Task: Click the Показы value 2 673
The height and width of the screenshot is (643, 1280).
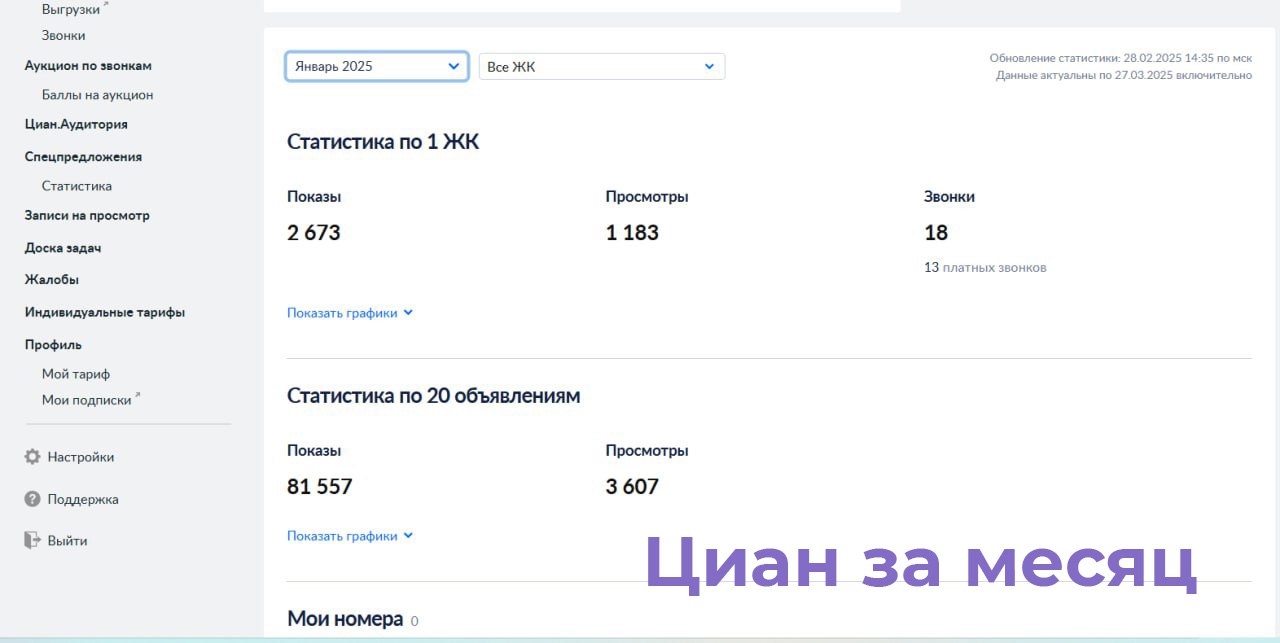Action: click(x=314, y=233)
